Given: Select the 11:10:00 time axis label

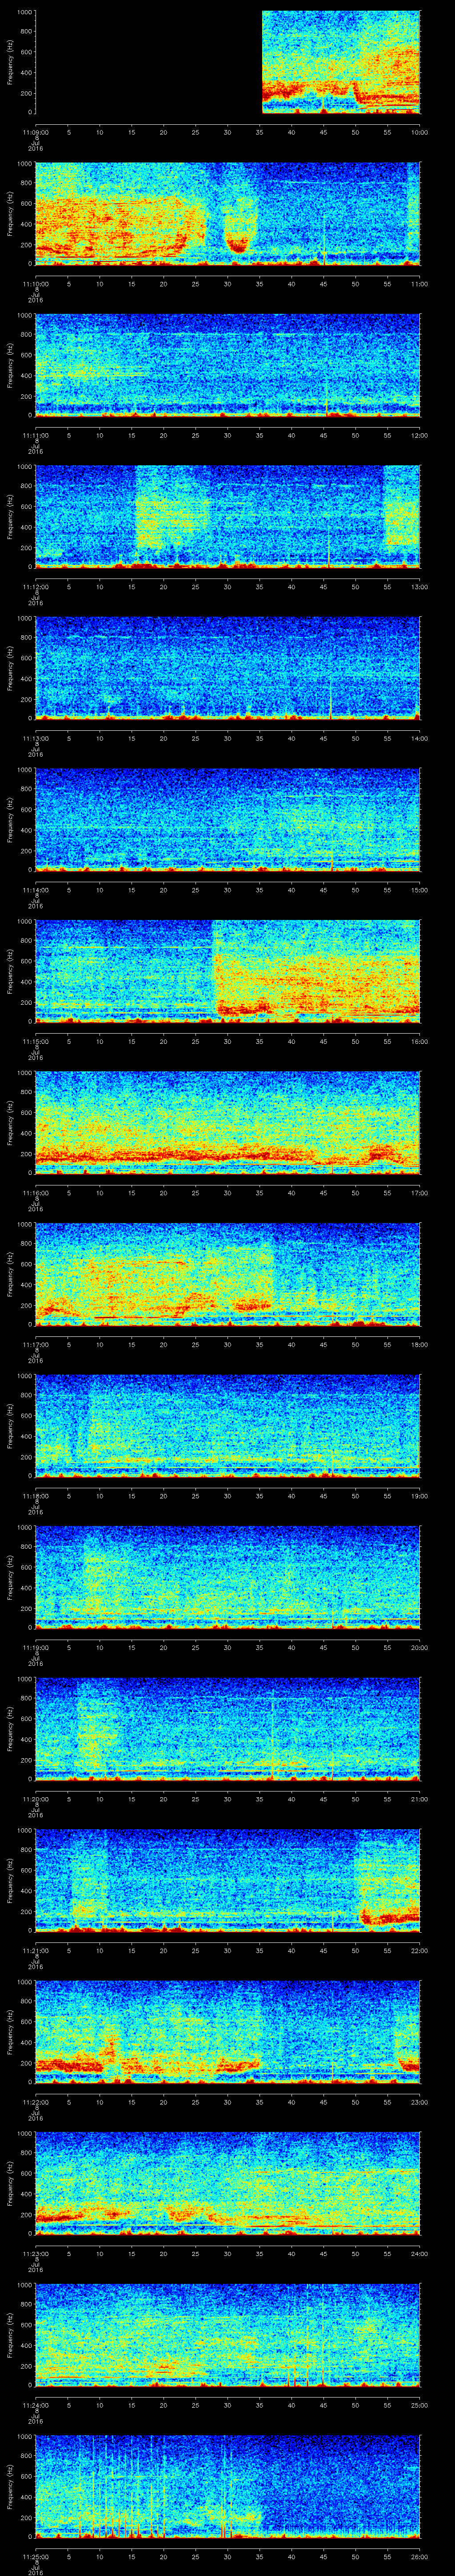Looking at the screenshot, I should click(35, 284).
